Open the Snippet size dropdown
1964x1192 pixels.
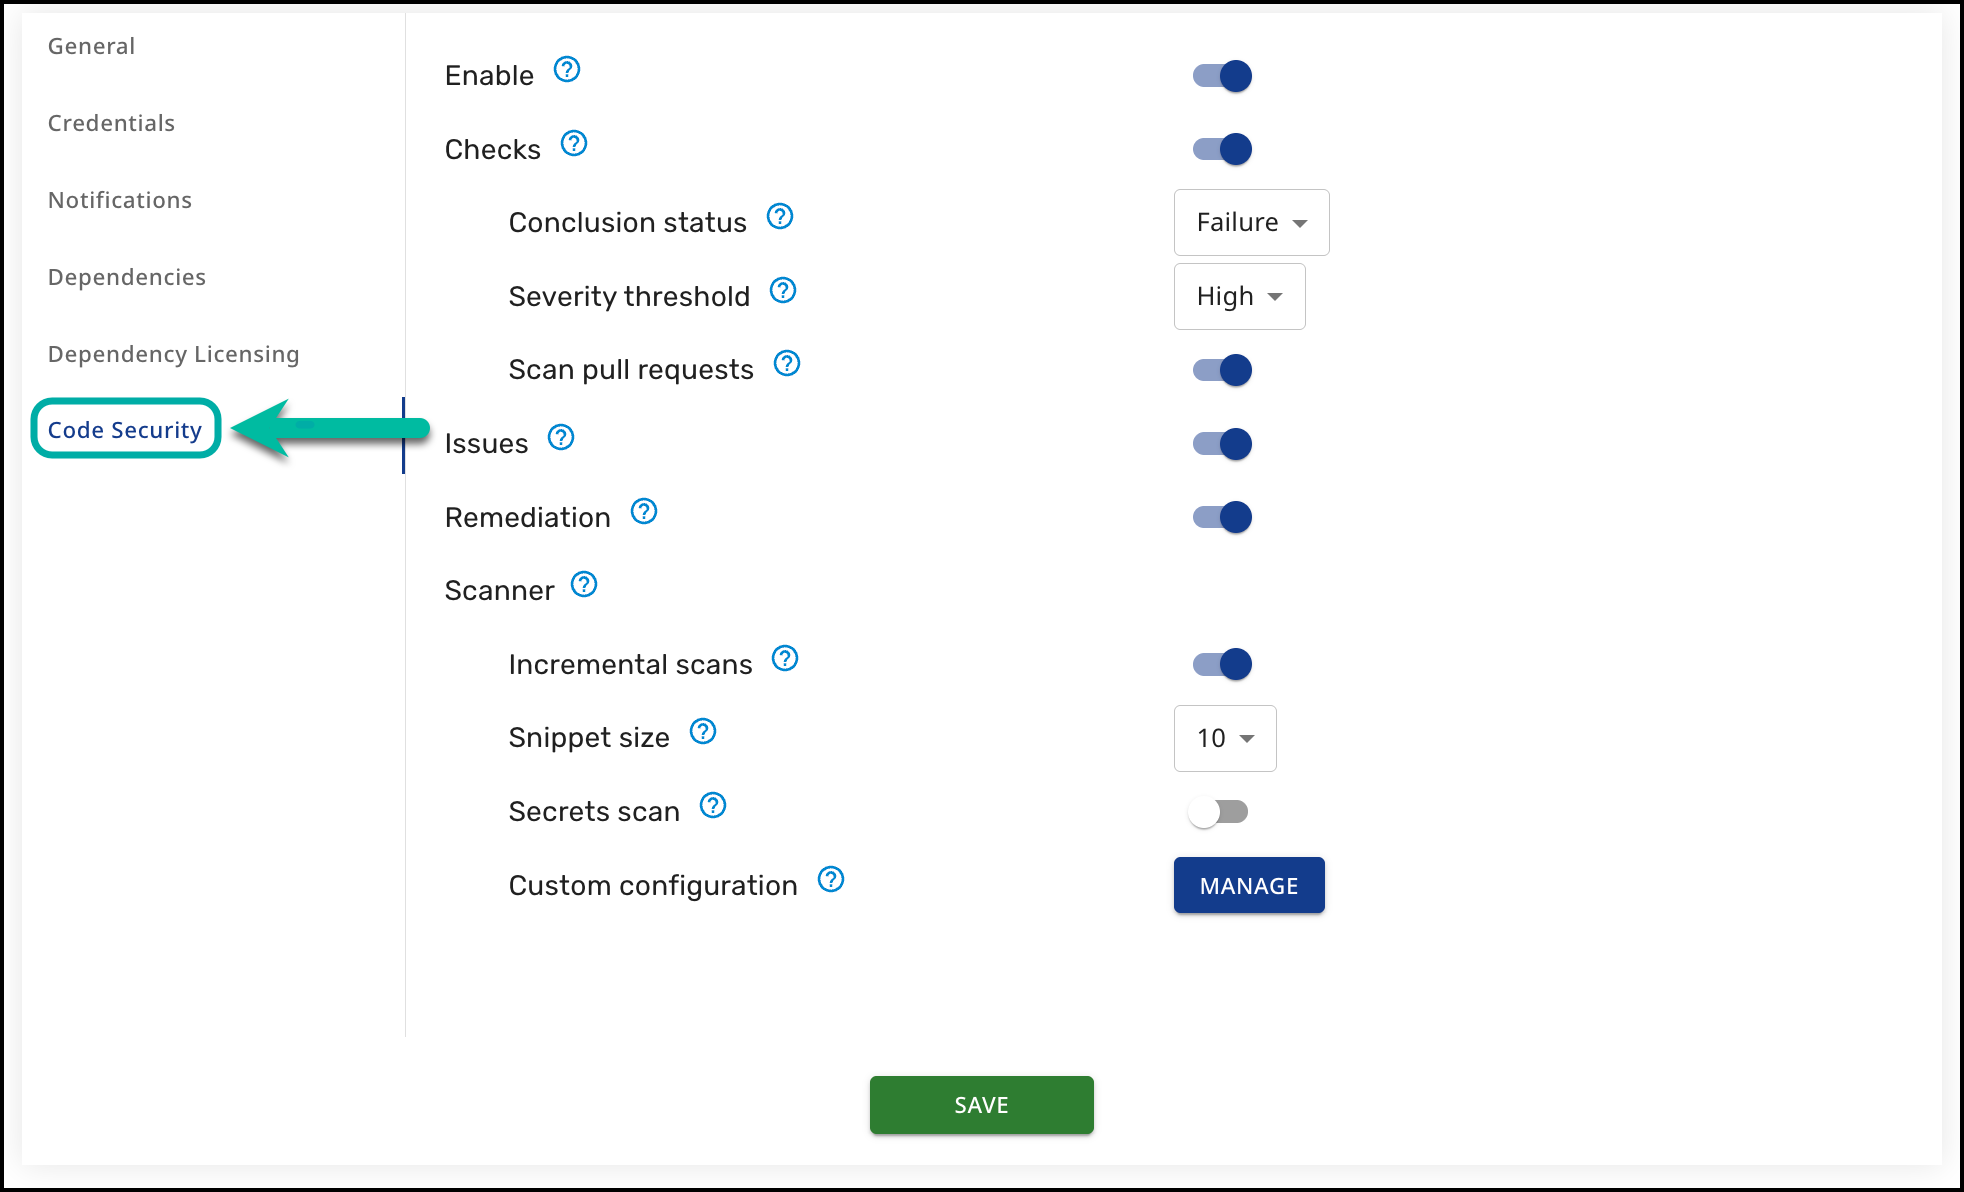click(x=1225, y=738)
